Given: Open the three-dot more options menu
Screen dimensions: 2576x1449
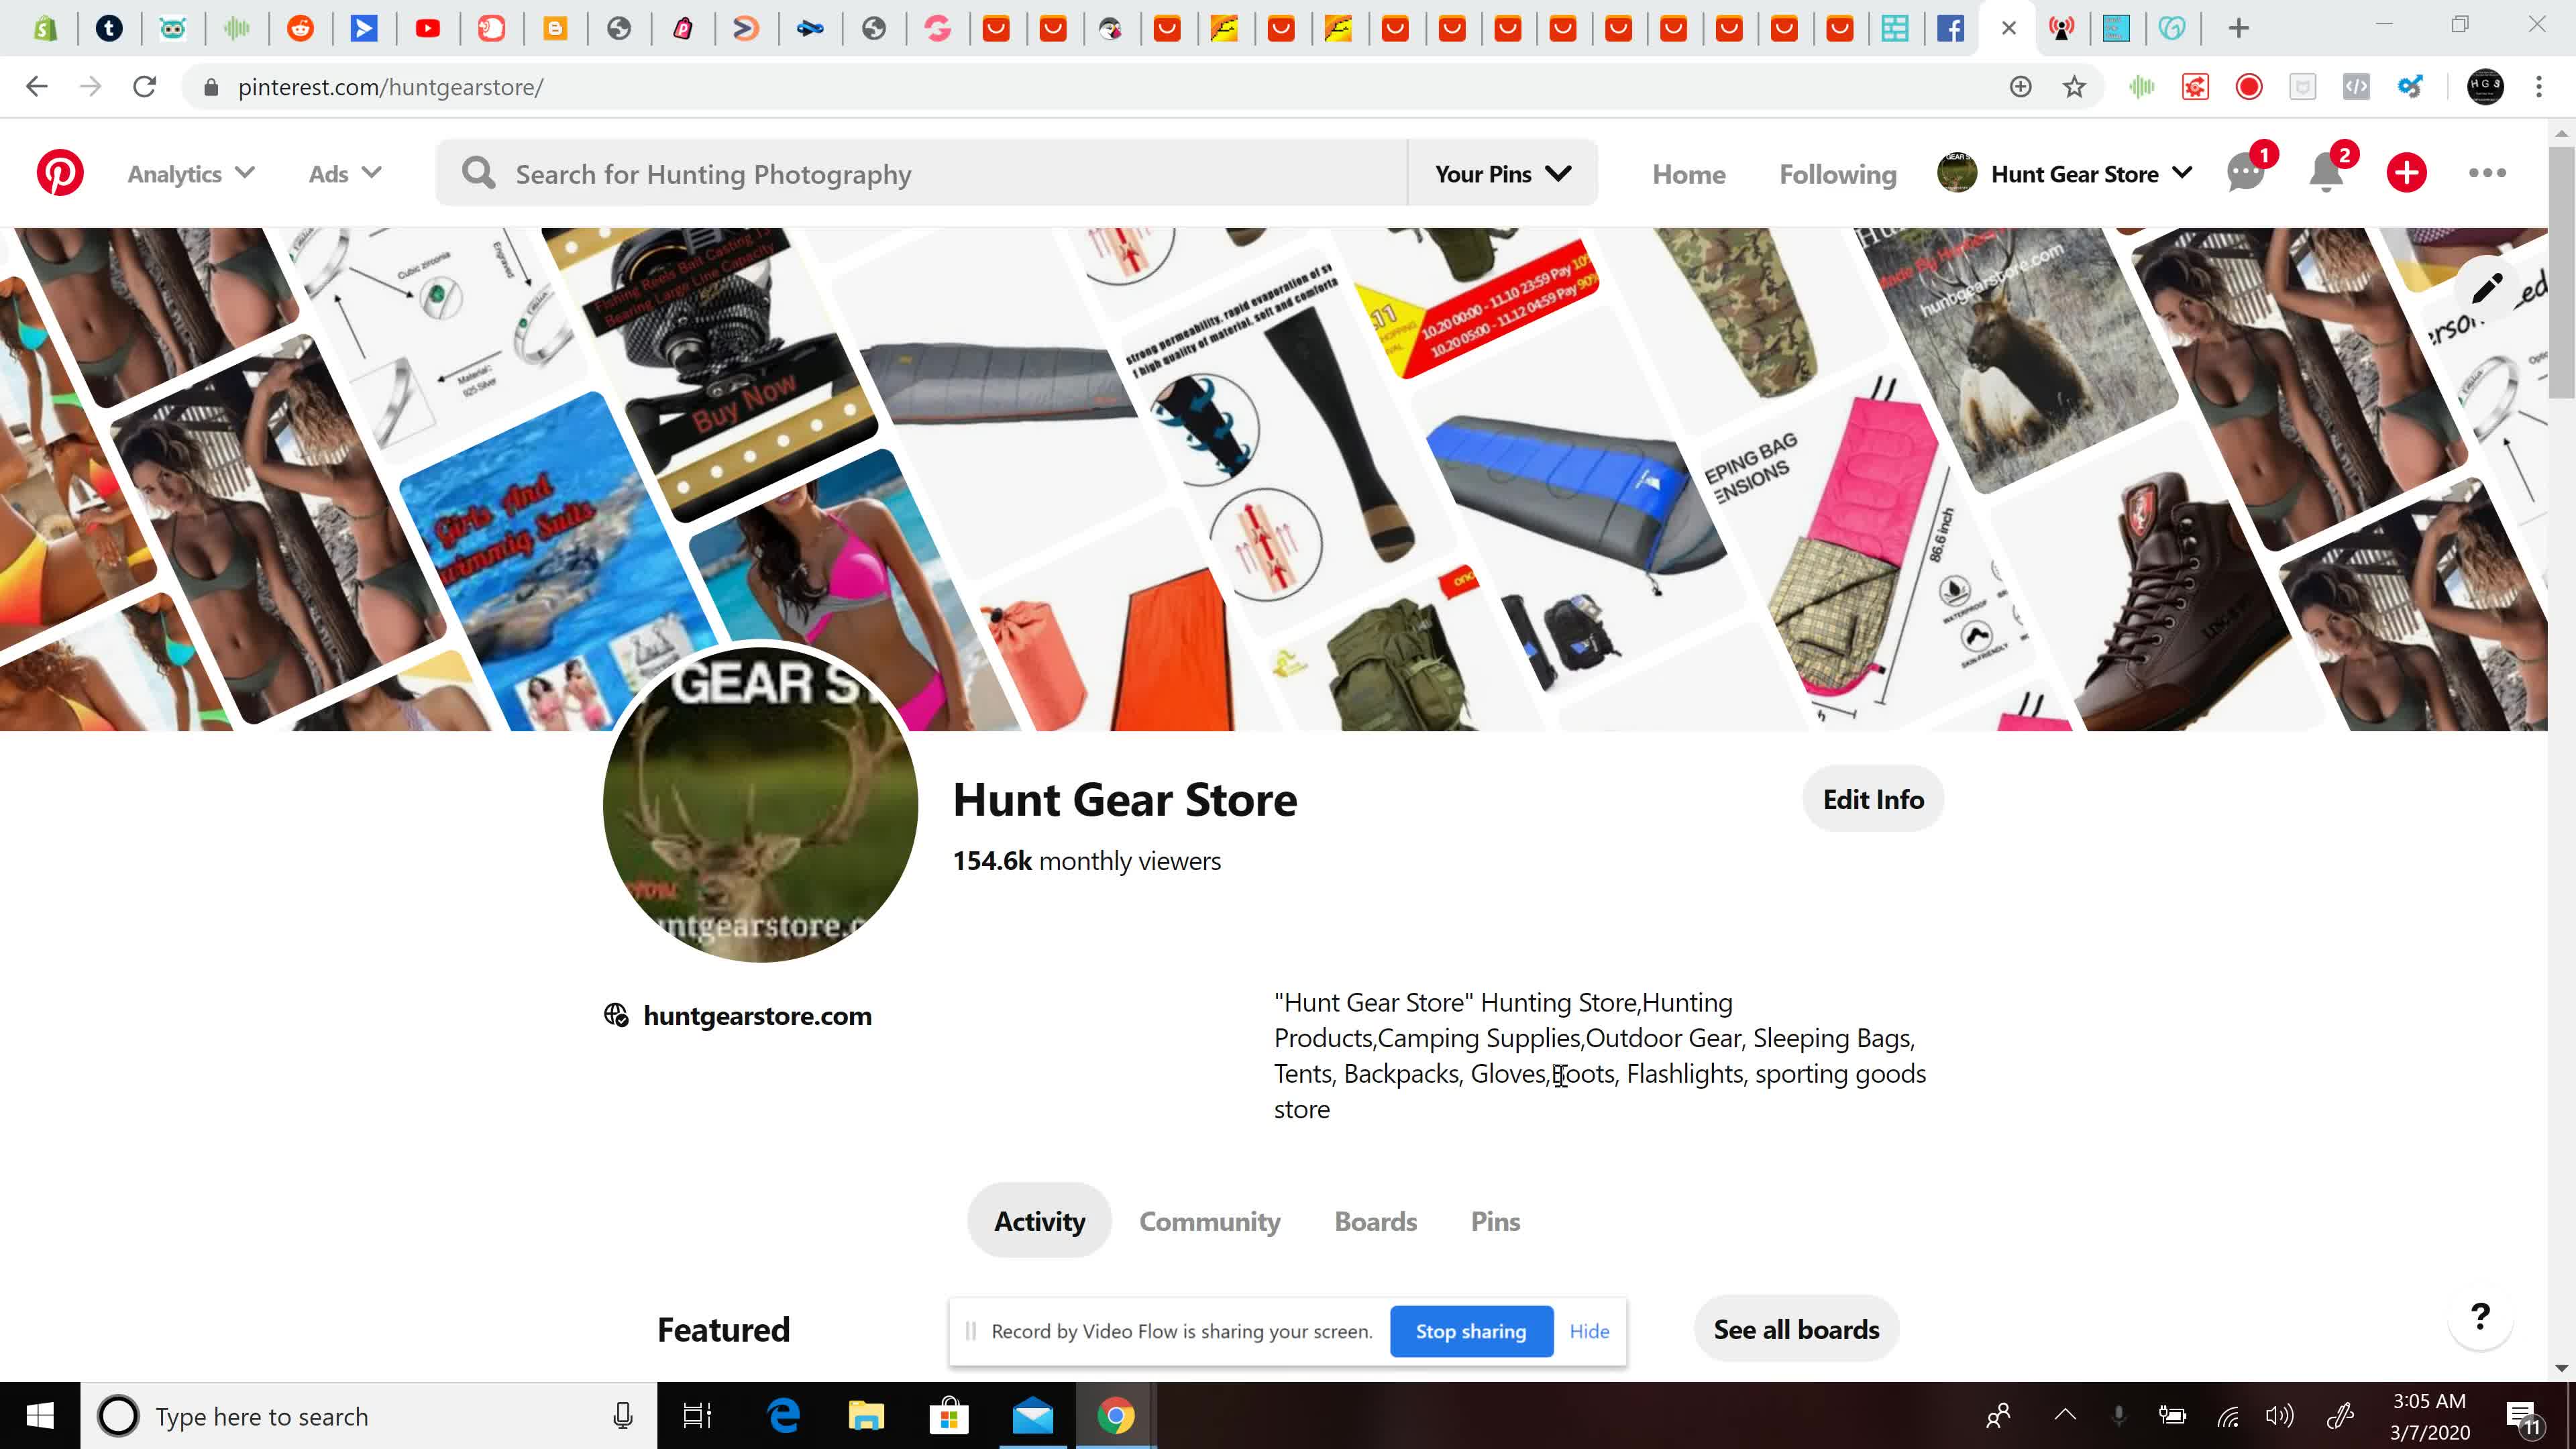Looking at the screenshot, I should 2487,173.
